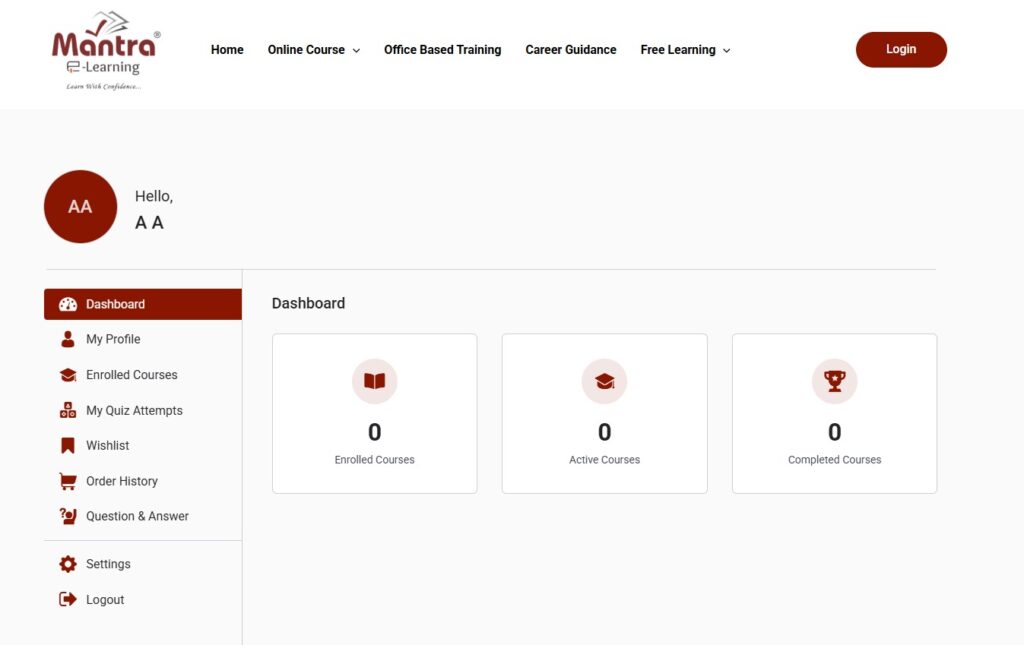Click the trophy icon in Completed Courses card

[x=834, y=381]
